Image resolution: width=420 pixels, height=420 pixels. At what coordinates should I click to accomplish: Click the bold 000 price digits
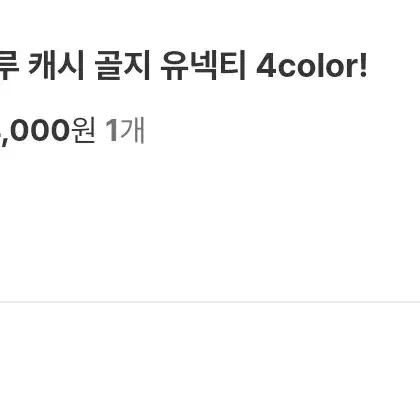tap(39, 131)
